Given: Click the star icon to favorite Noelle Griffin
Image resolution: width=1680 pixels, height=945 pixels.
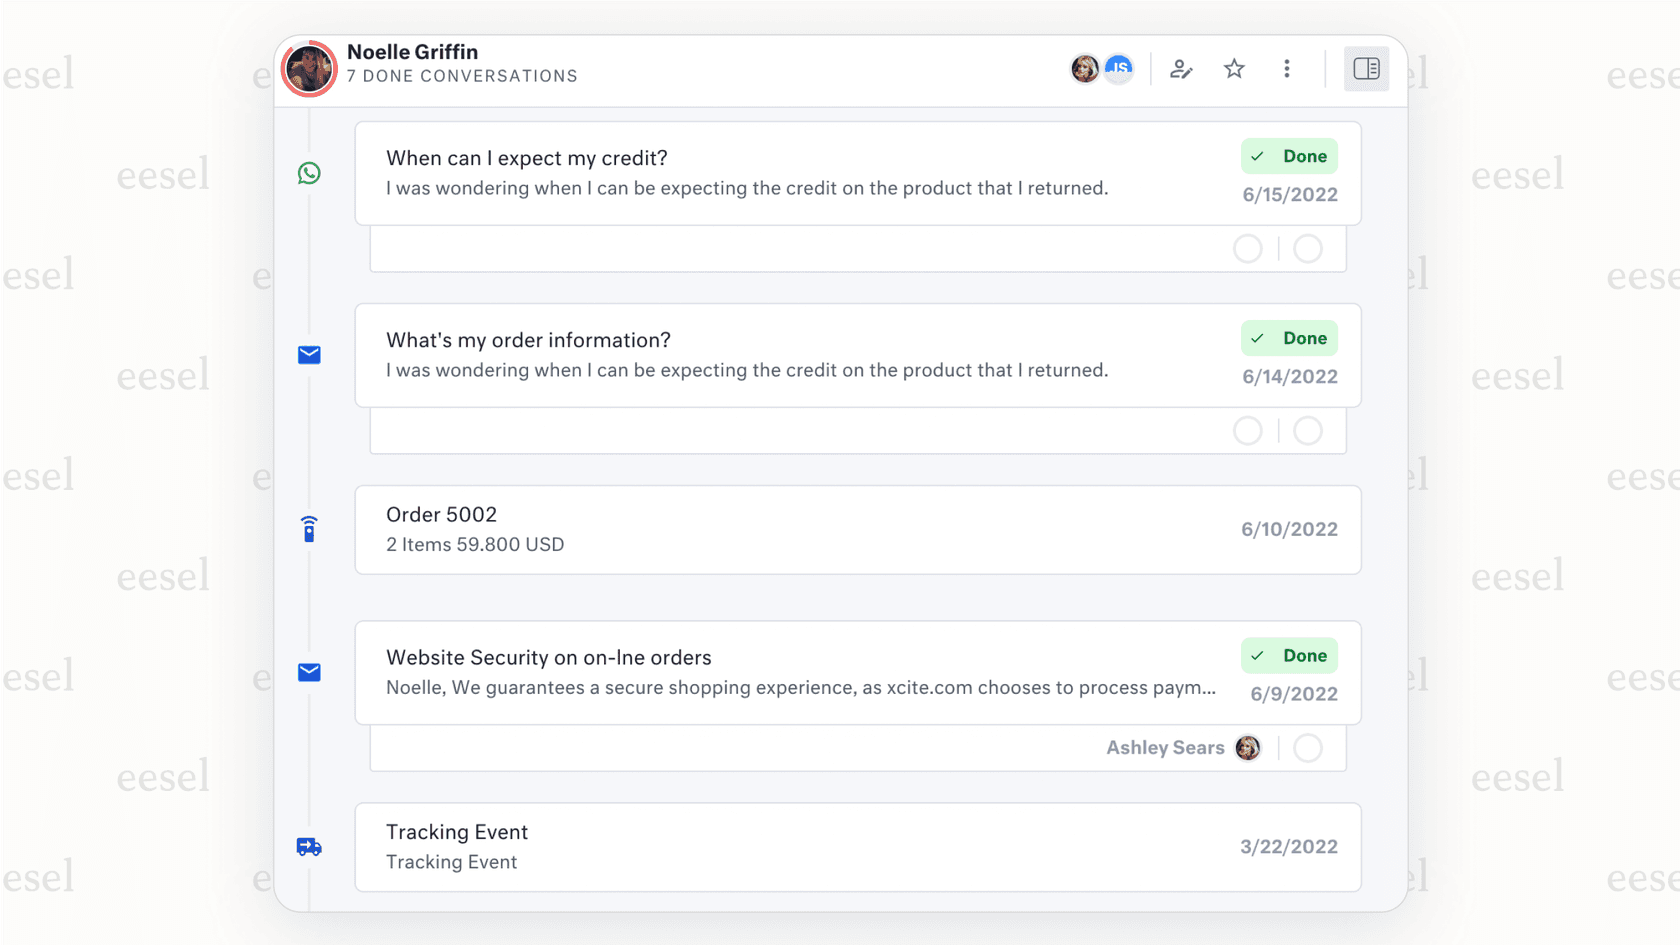Looking at the screenshot, I should [1234, 69].
